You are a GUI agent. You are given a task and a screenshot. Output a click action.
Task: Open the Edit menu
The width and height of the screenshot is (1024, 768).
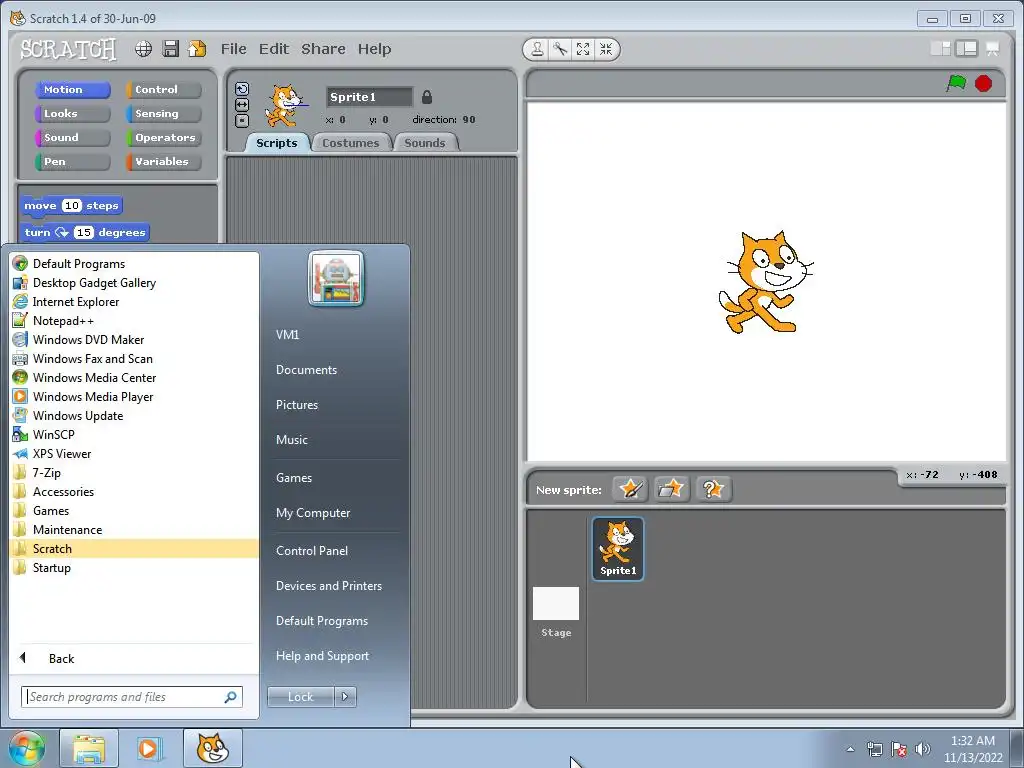coord(274,49)
